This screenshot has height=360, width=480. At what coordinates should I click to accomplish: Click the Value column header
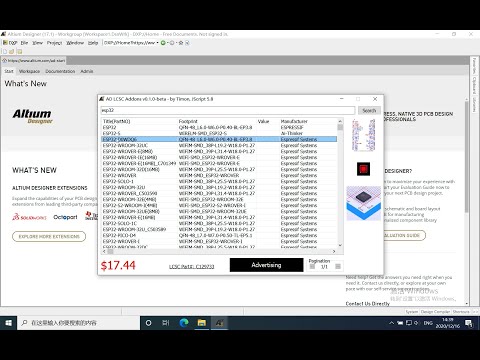point(263,121)
